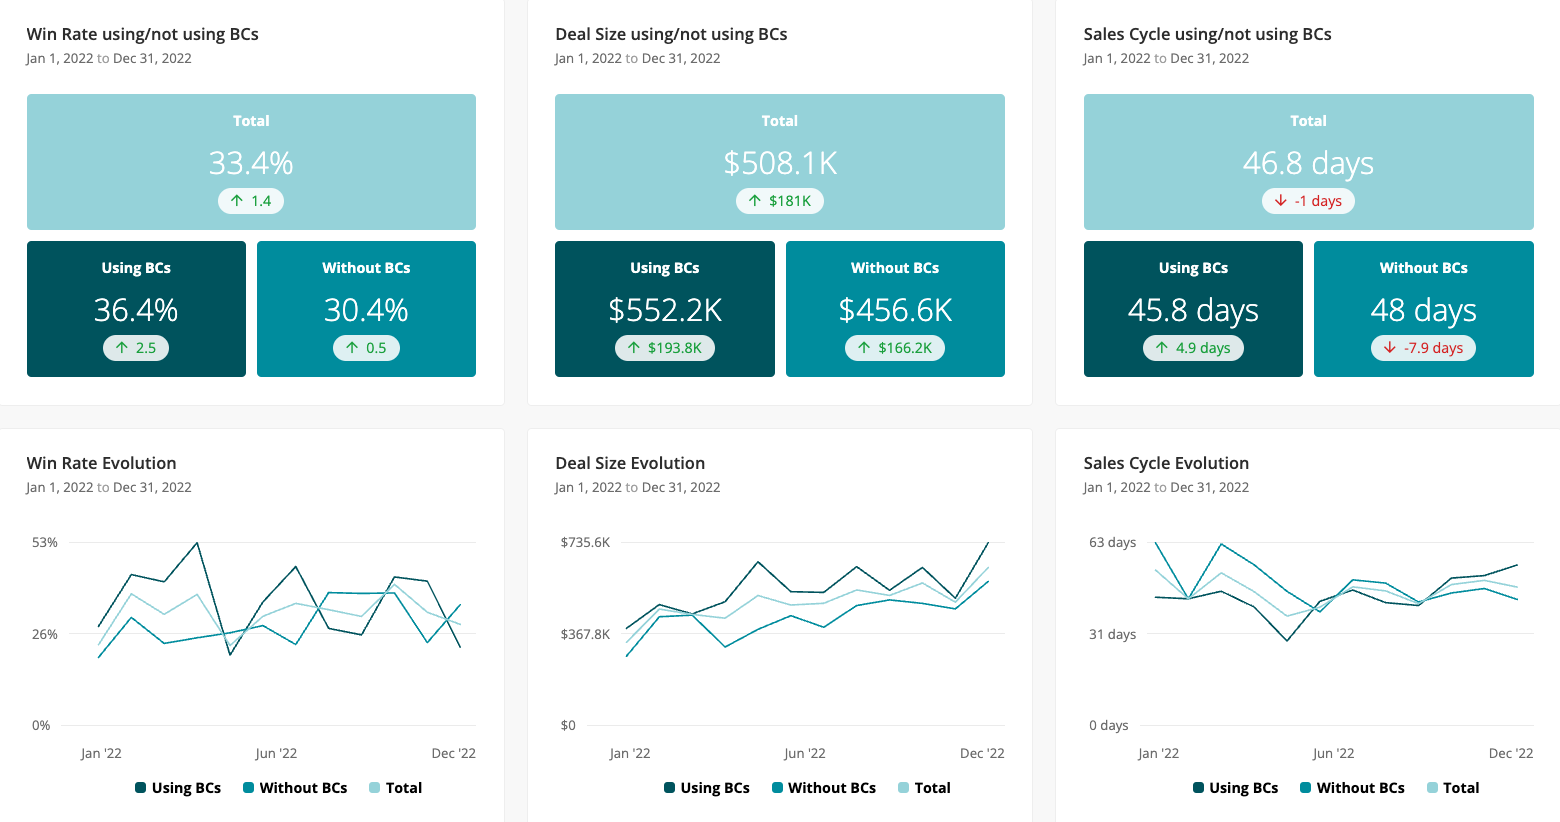
Task: Click the Sales Cycle using/not using BCs title
Action: (x=1208, y=34)
